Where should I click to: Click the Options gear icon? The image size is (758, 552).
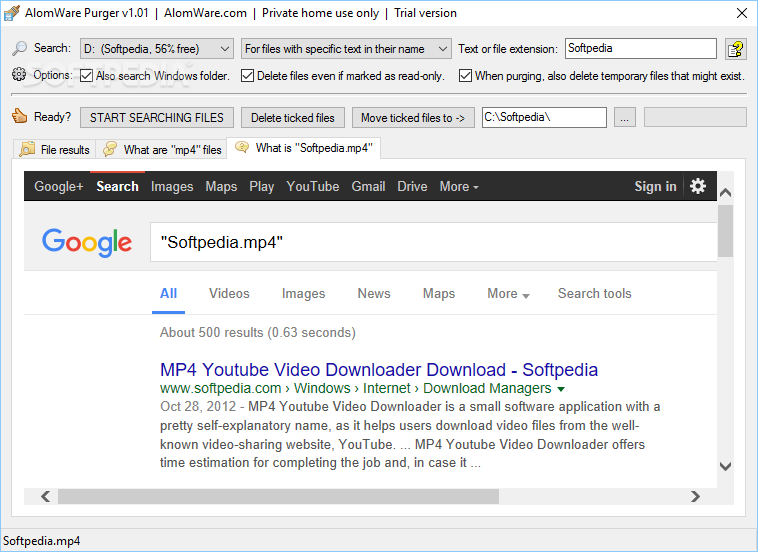tap(19, 75)
